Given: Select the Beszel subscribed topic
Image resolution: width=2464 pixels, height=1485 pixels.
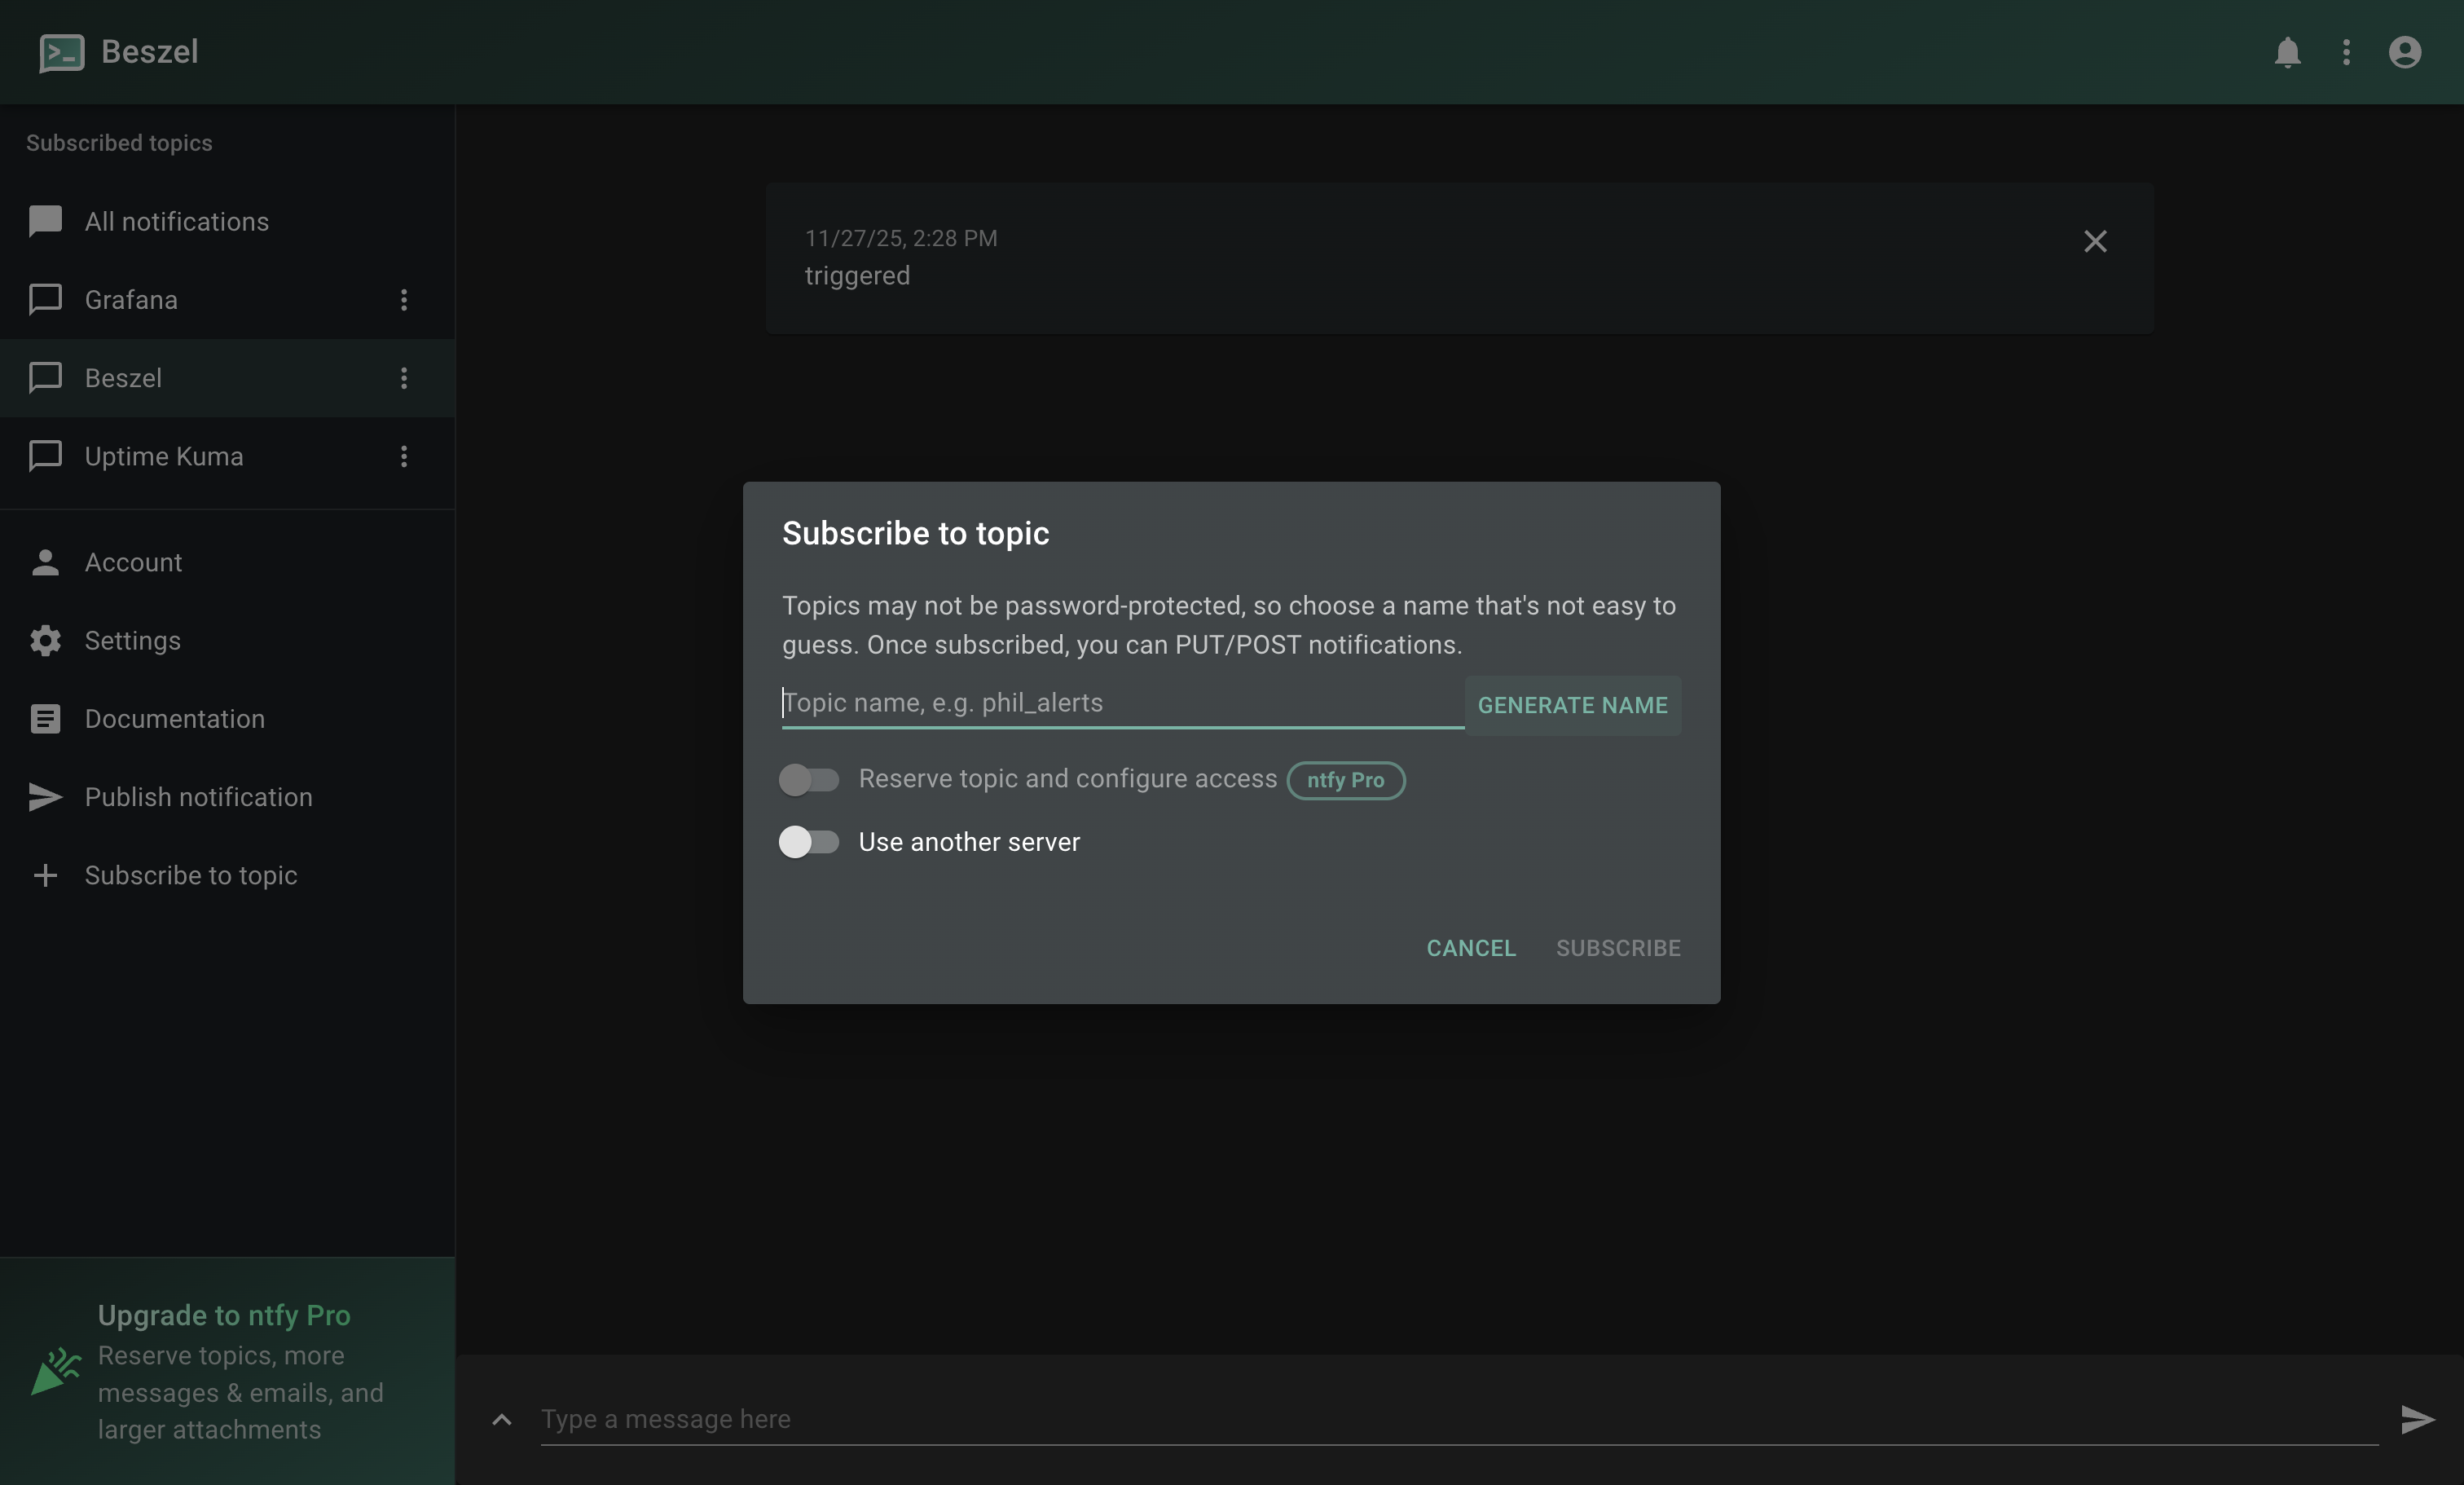Looking at the screenshot, I should coord(123,378).
